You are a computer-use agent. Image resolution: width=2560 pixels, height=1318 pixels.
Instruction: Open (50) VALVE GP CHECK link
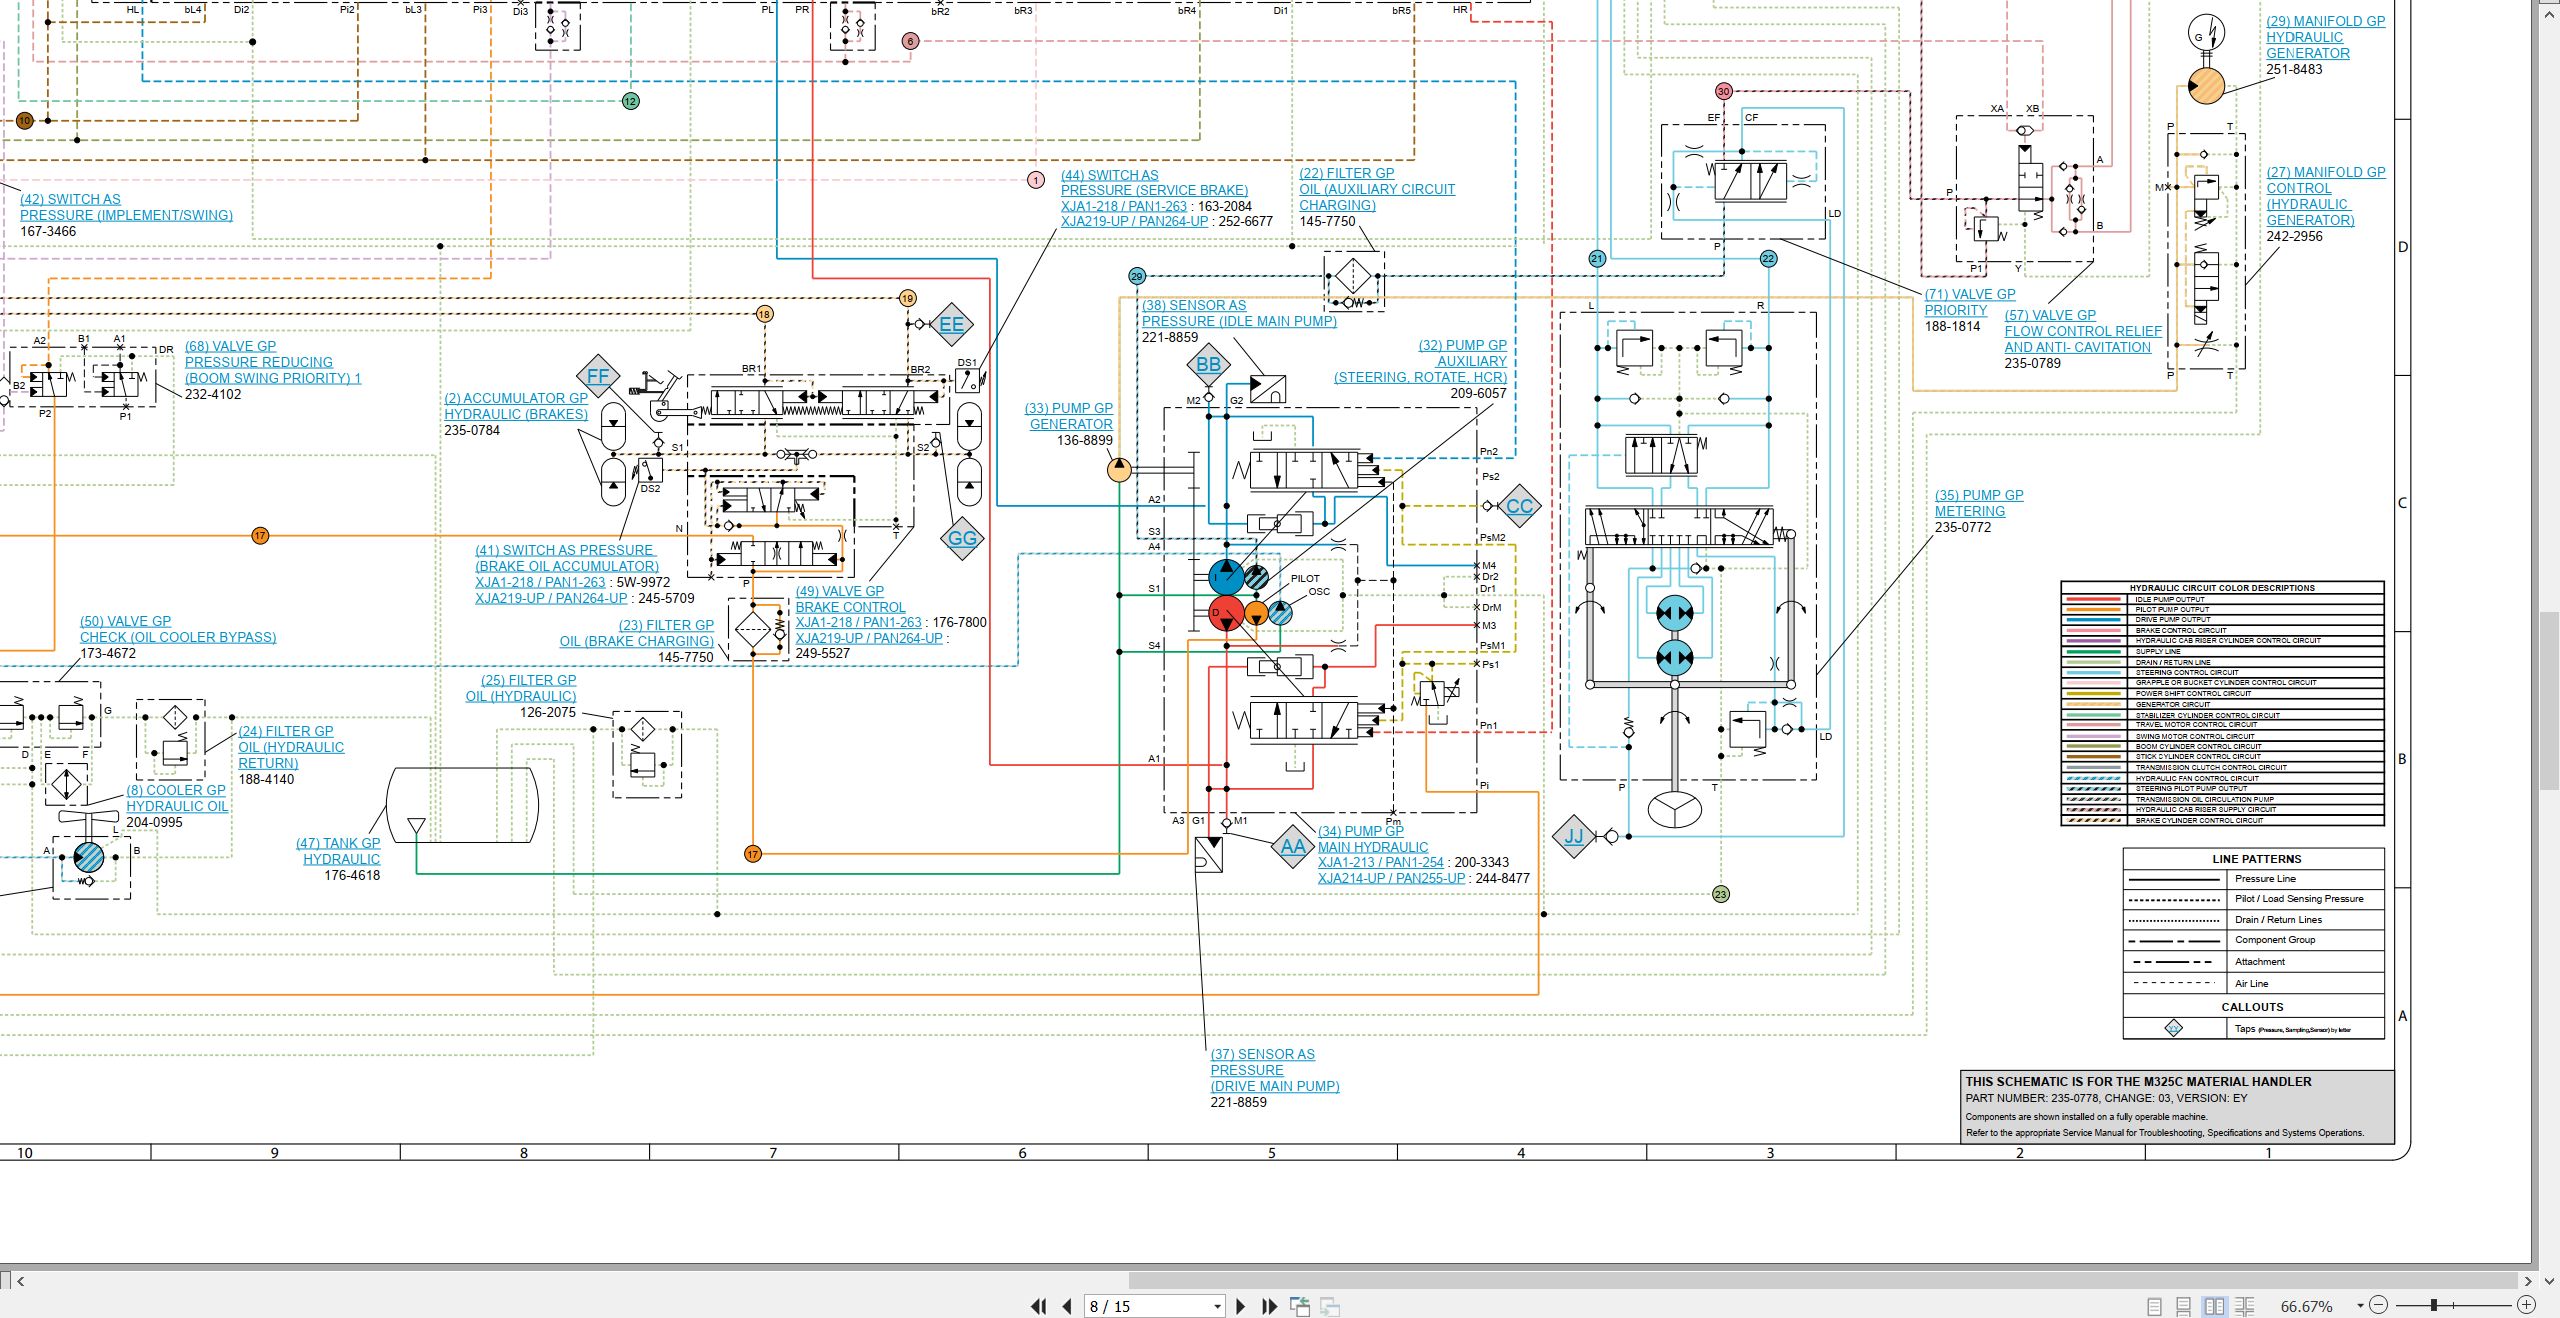[178, 629]
